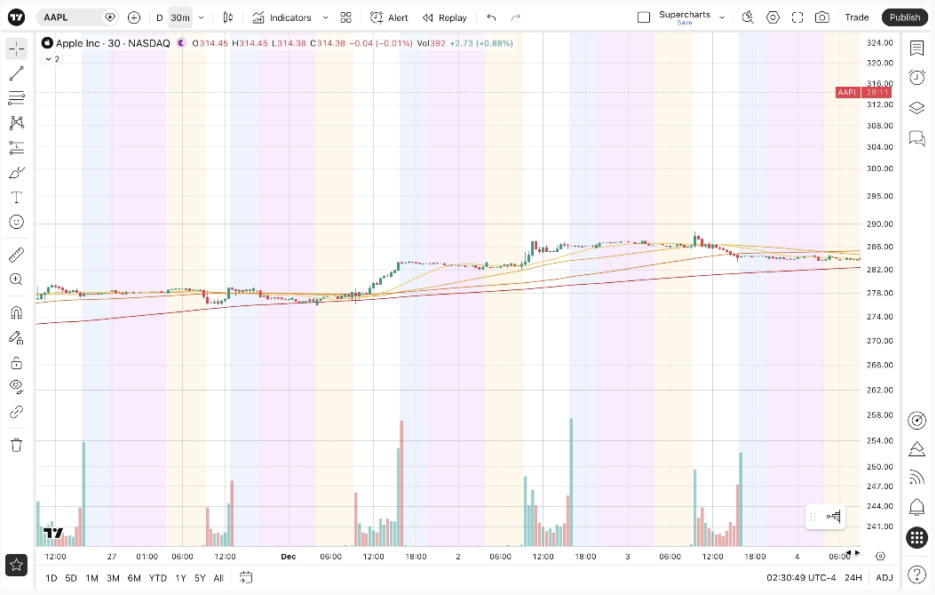Publish the chart idea
This screenshot has width=935, height=595.
click(x=905, y=17)
